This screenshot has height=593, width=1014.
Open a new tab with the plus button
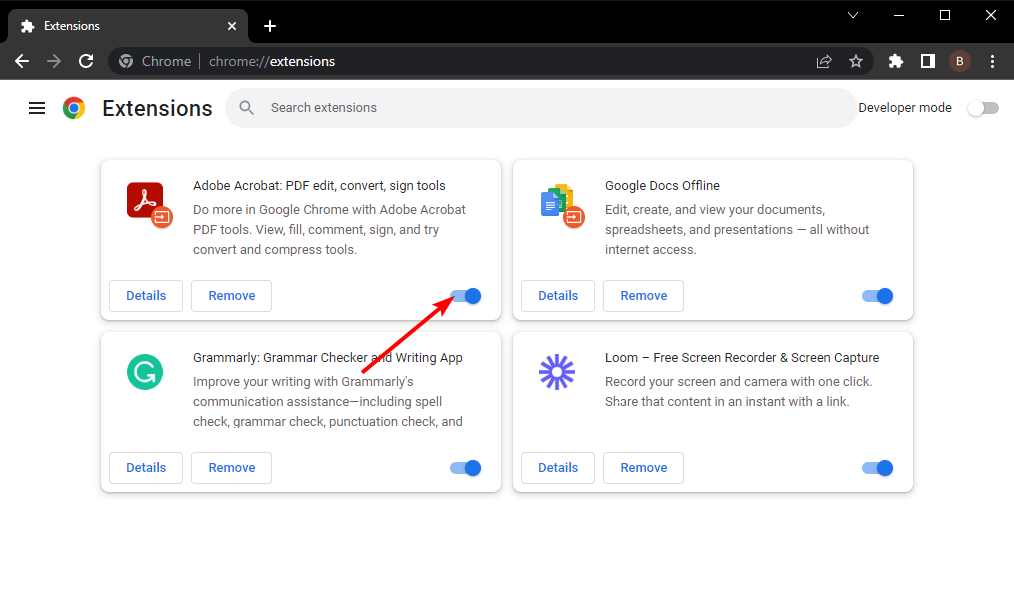click(x=270, y=26)
